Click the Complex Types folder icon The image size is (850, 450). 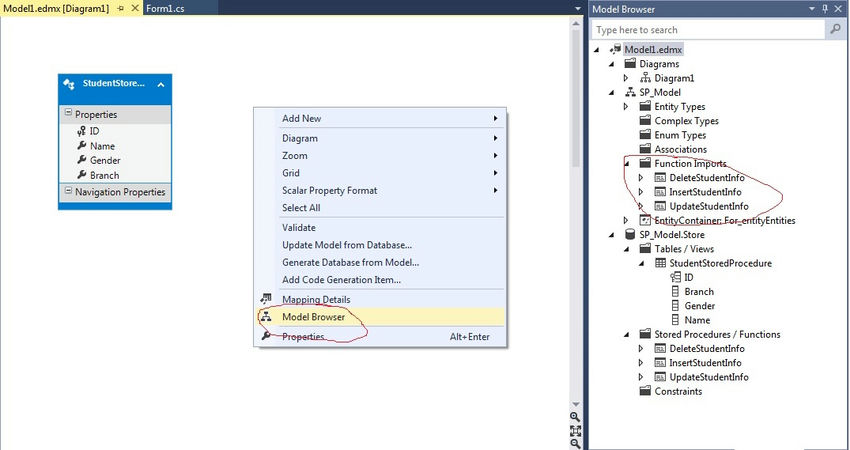tap(645, 120)
